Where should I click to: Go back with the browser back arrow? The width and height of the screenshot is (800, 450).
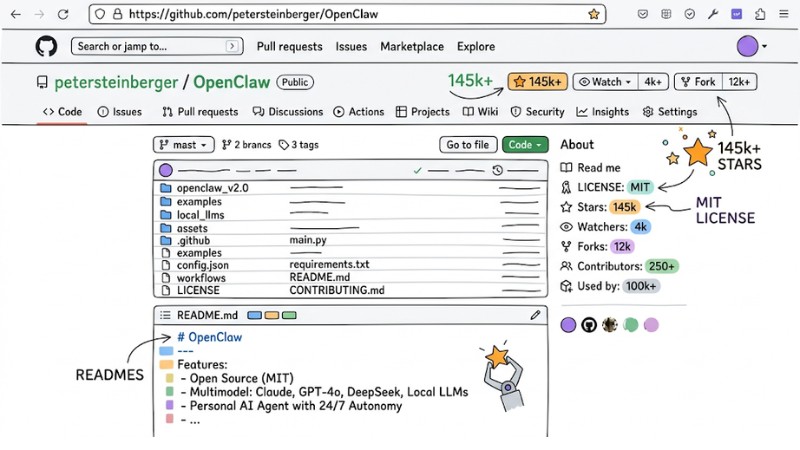coord(16,14)
